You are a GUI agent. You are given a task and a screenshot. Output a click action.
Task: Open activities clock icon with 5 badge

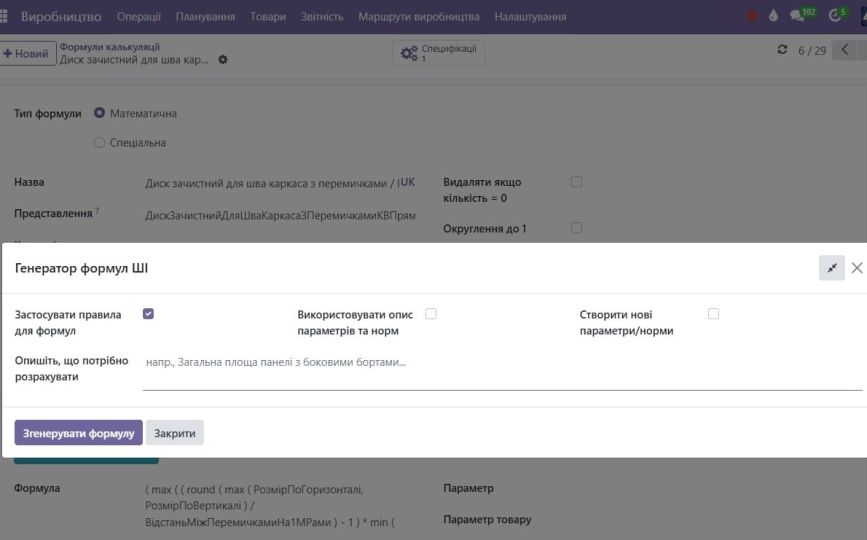[x=836, y=16]
